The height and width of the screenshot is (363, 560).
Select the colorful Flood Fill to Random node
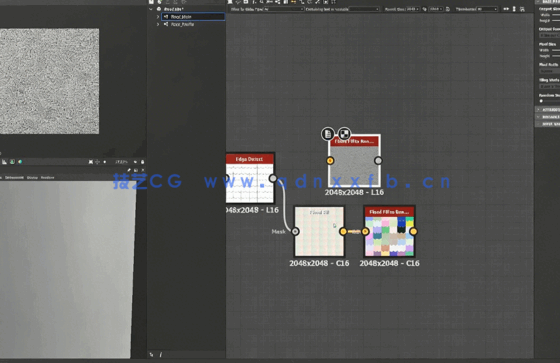click(x=389, y=231)
